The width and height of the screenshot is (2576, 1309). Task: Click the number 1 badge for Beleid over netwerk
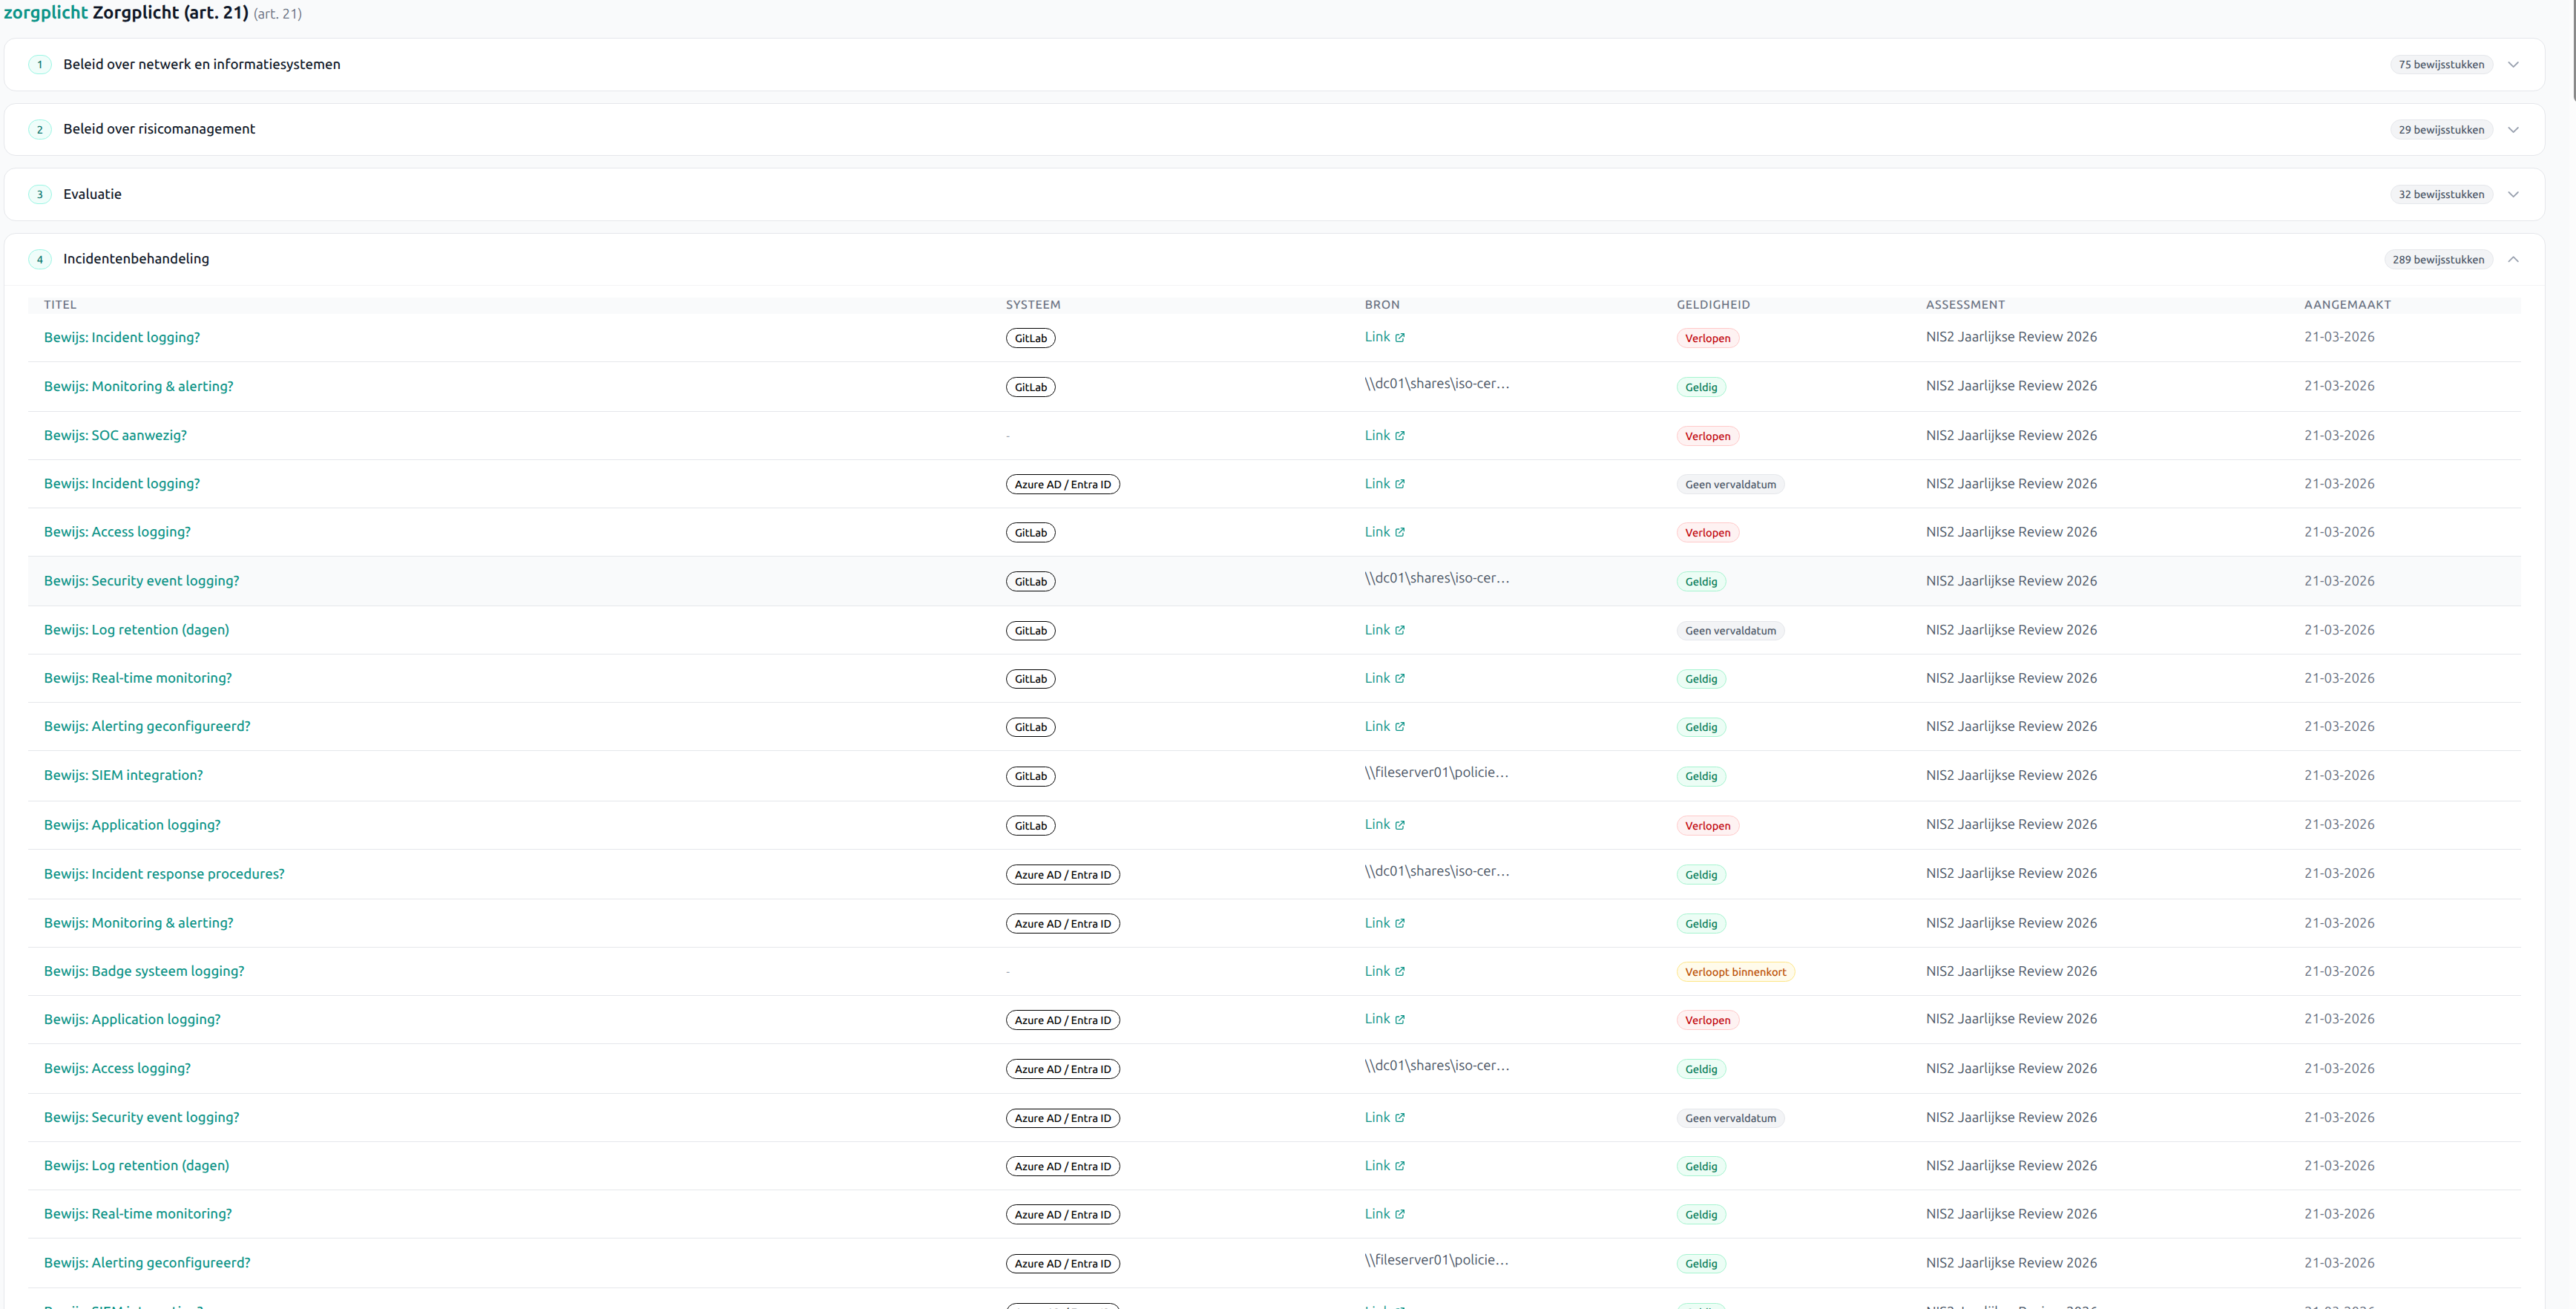(x=40, y=65)
